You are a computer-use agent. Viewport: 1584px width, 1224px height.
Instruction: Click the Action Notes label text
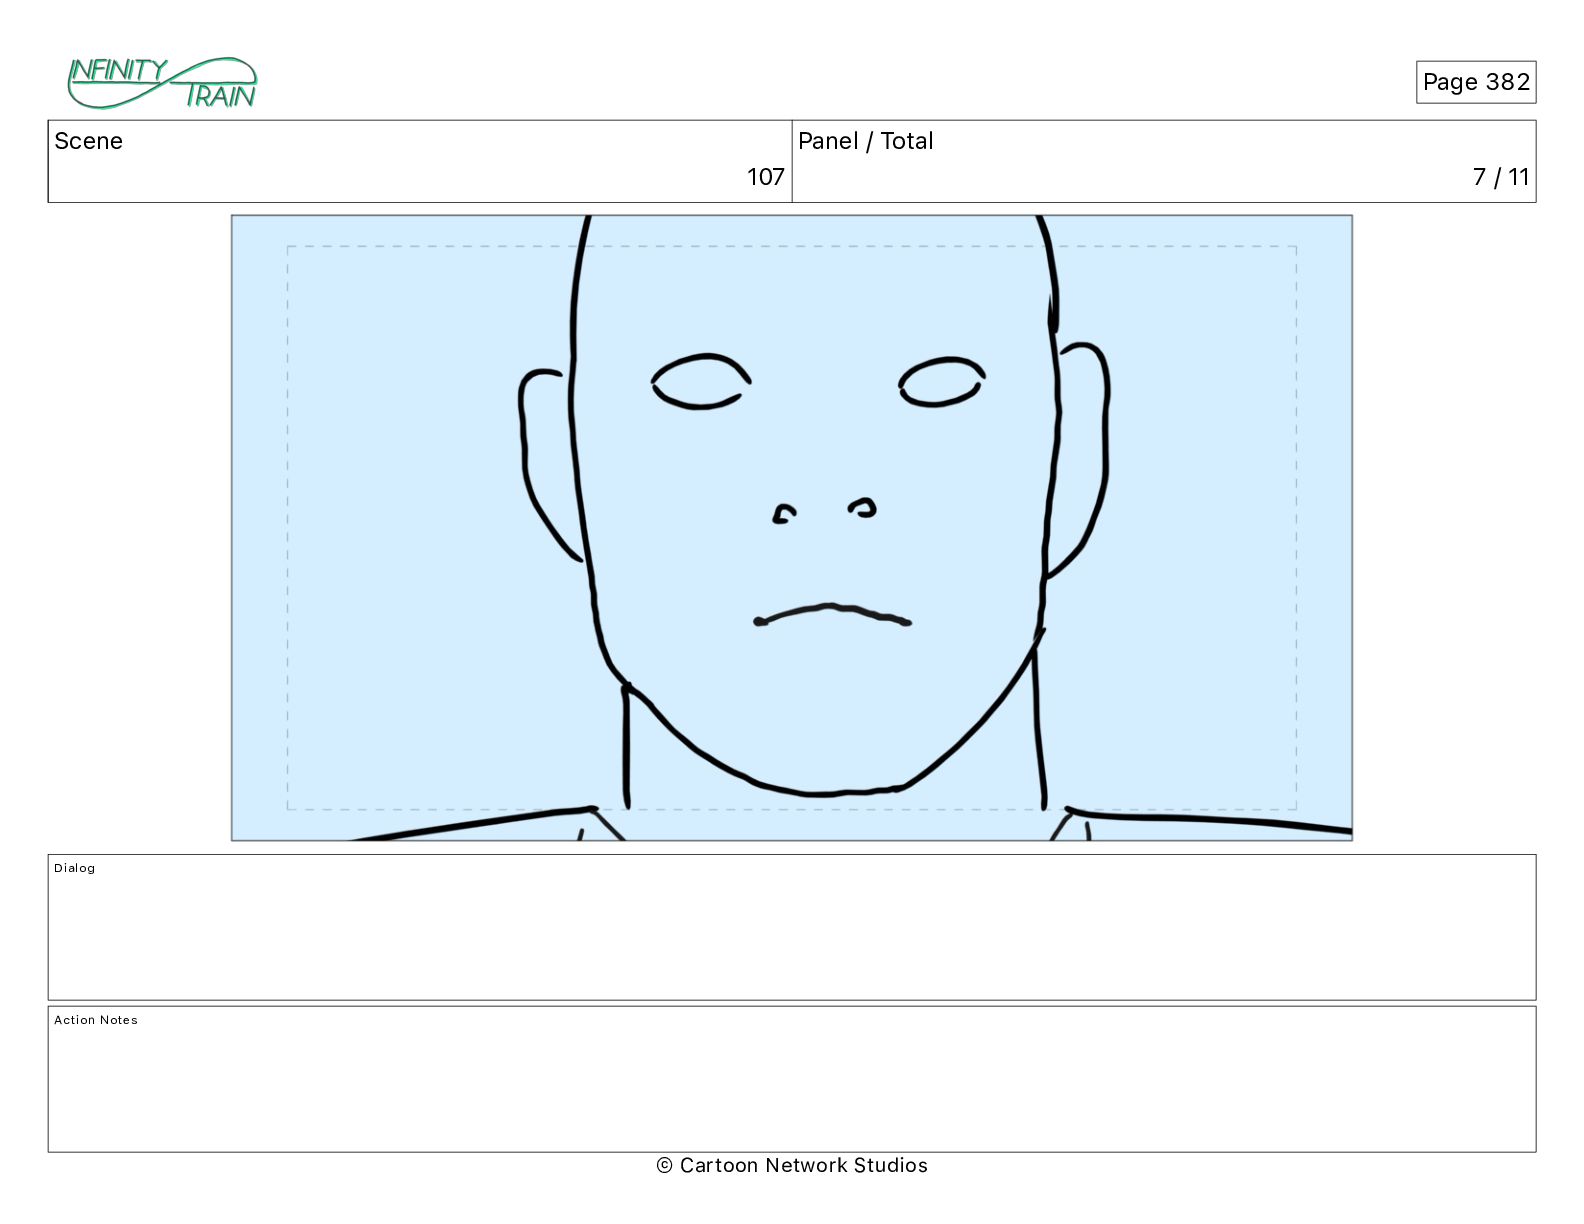point(96,1020)
